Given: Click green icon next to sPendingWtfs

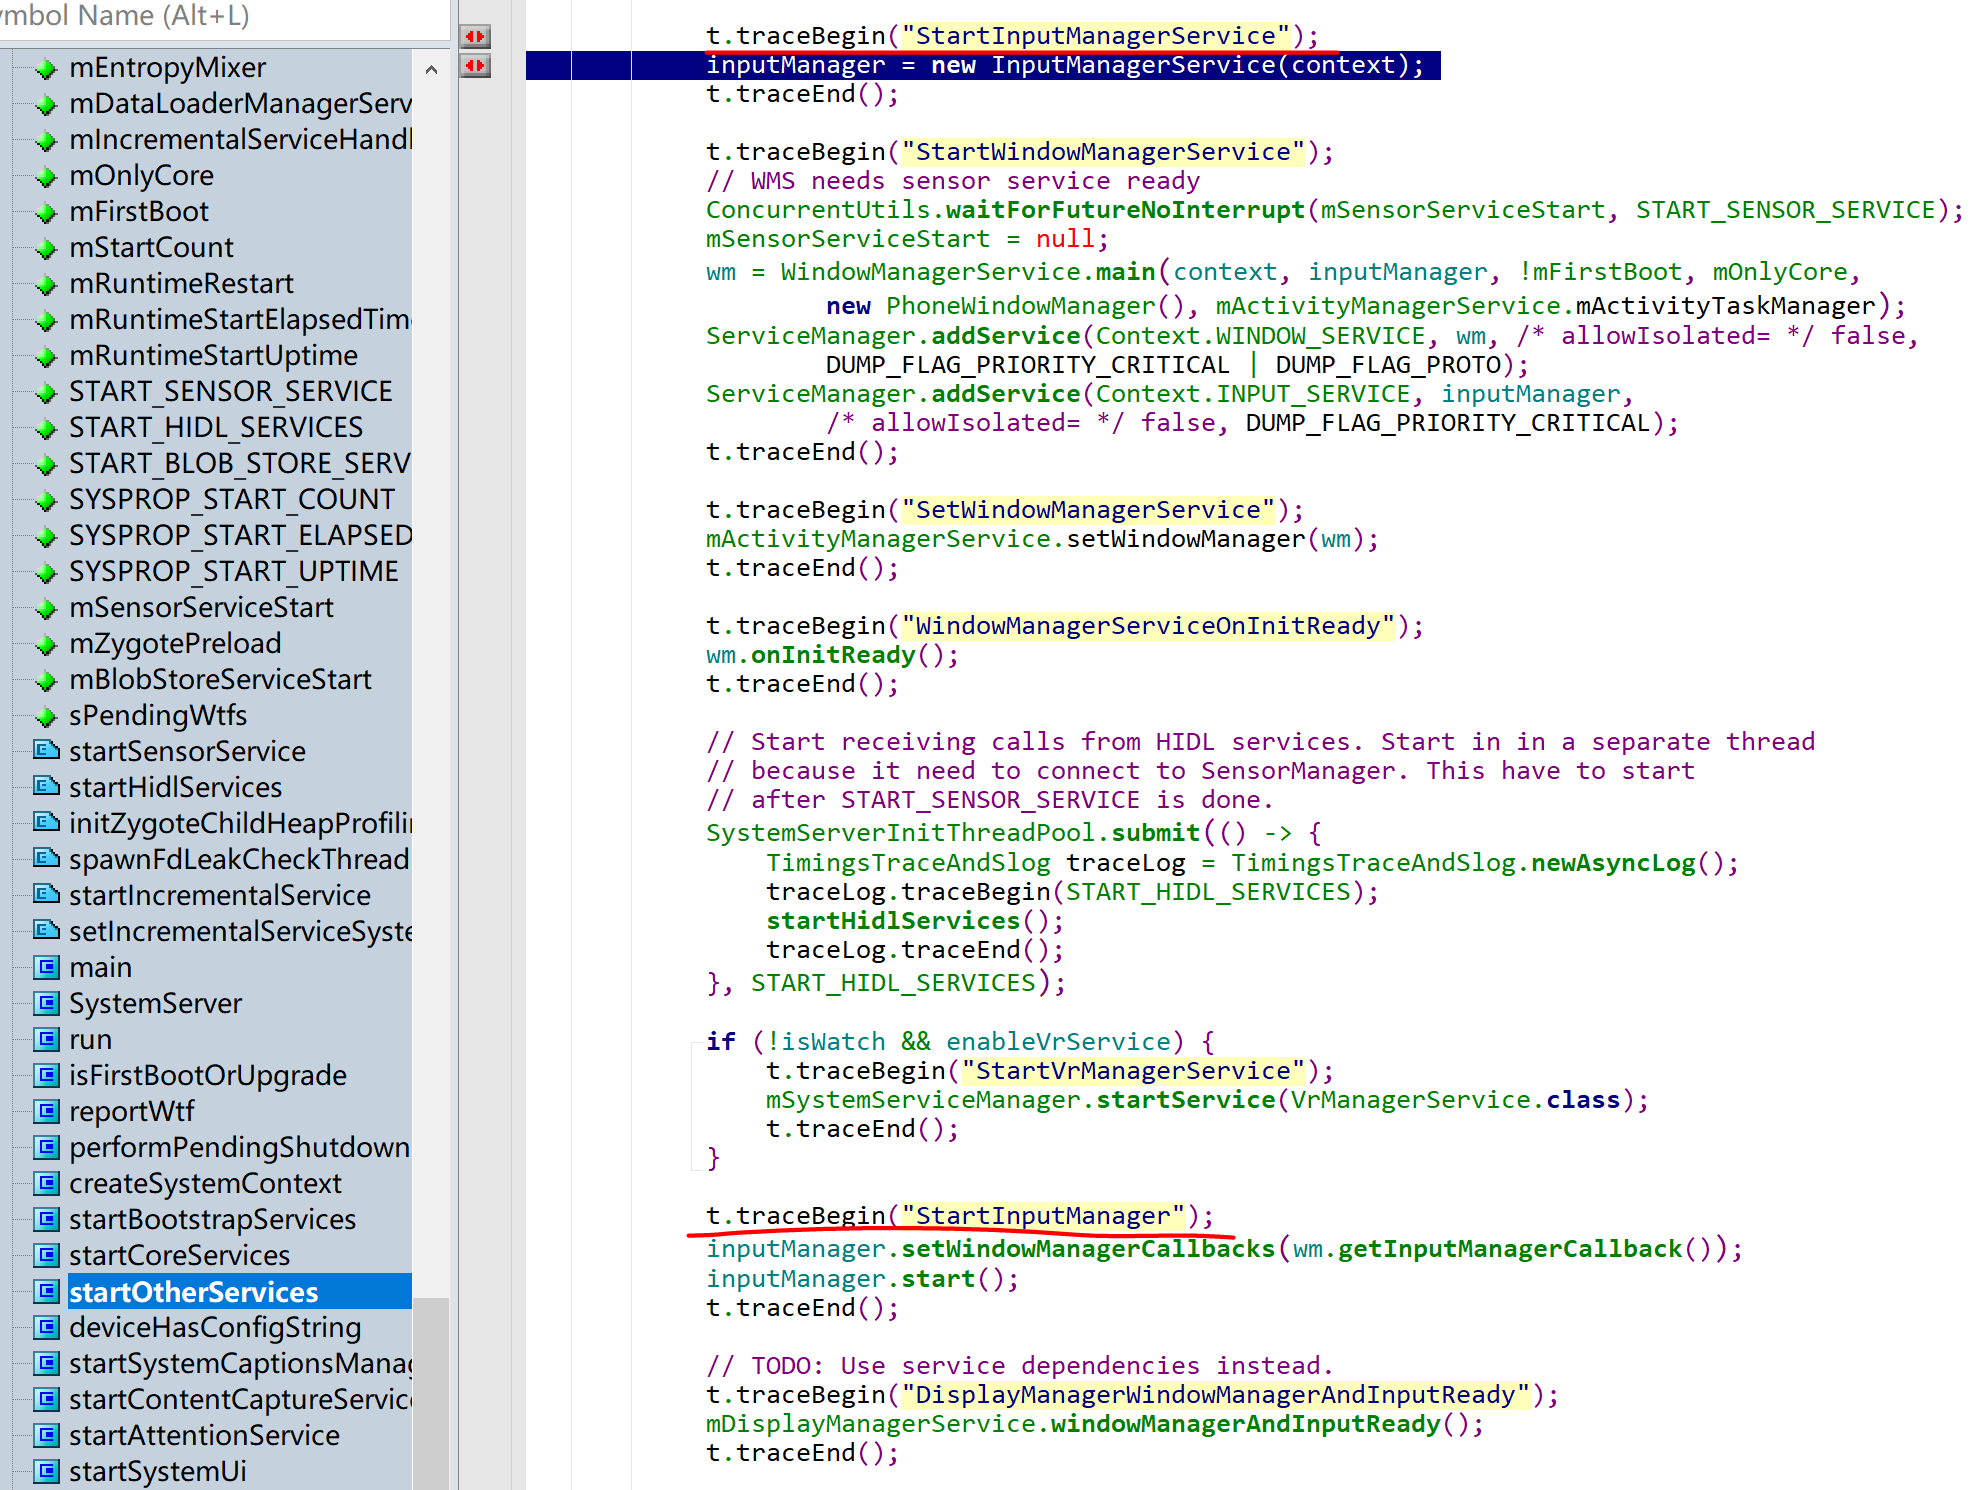Looking at the screenshot, I should tap(45, 717).
